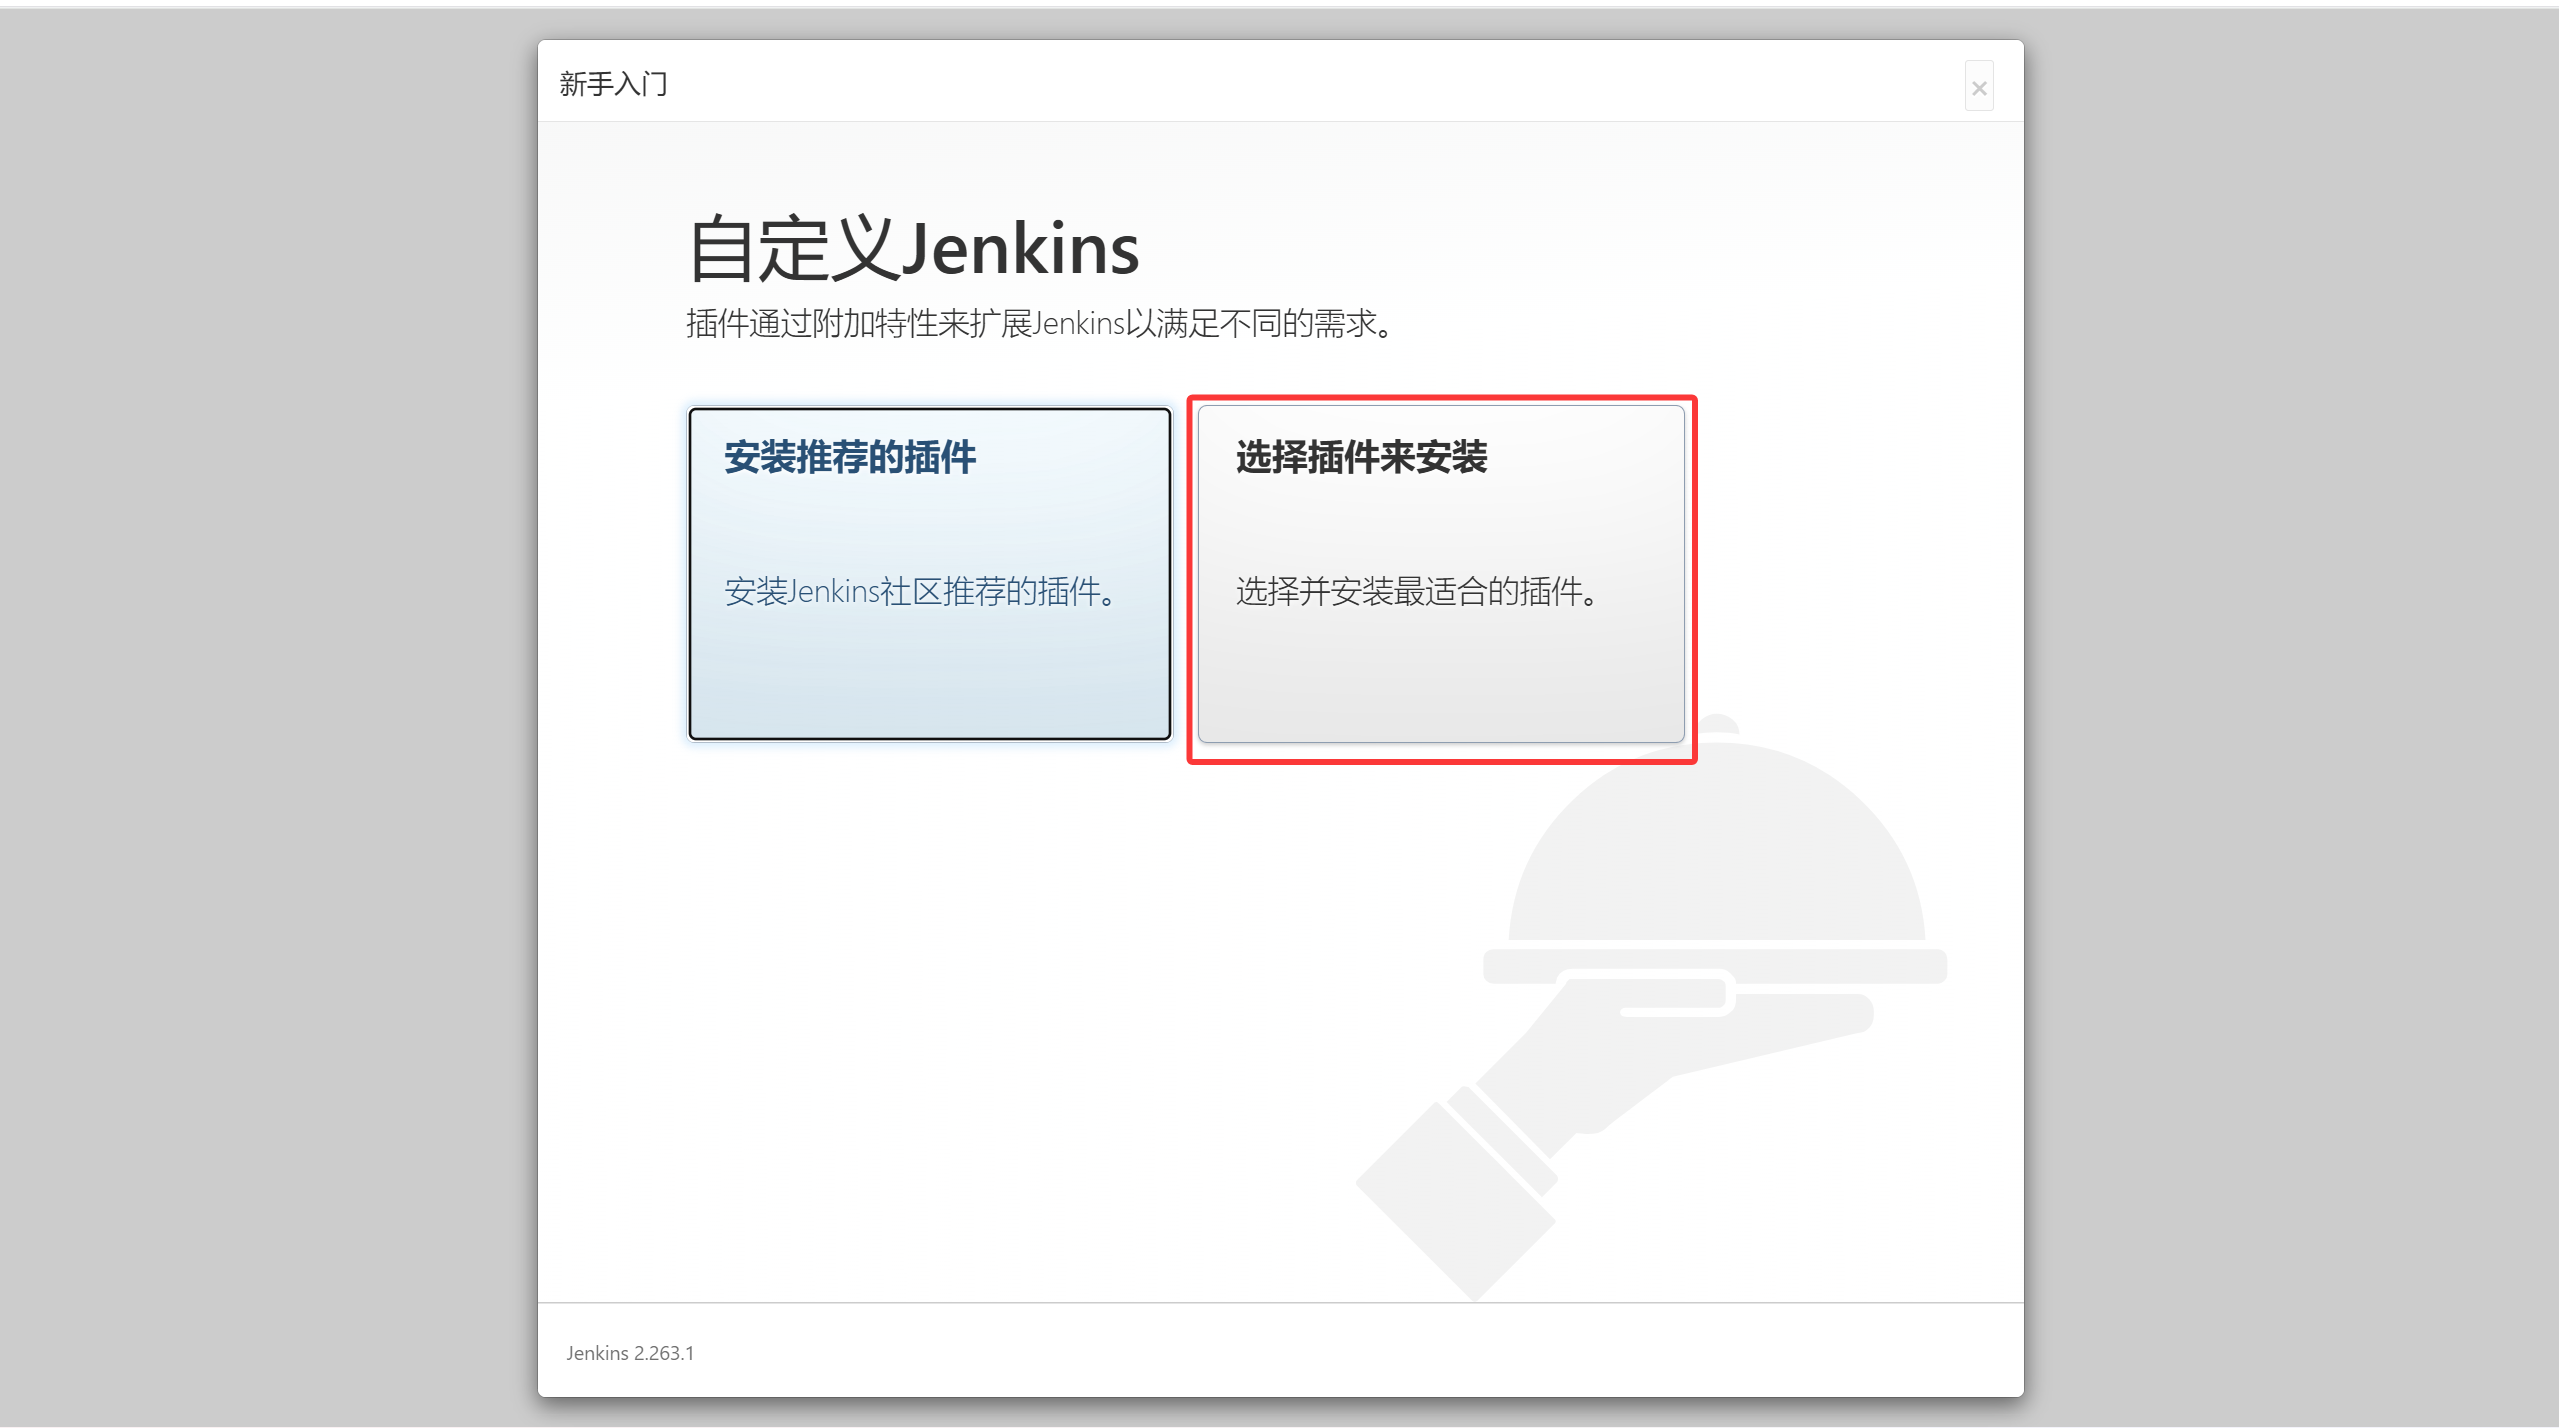
Task: Close the 新手入门 setup dialog
Action: 1978,88
